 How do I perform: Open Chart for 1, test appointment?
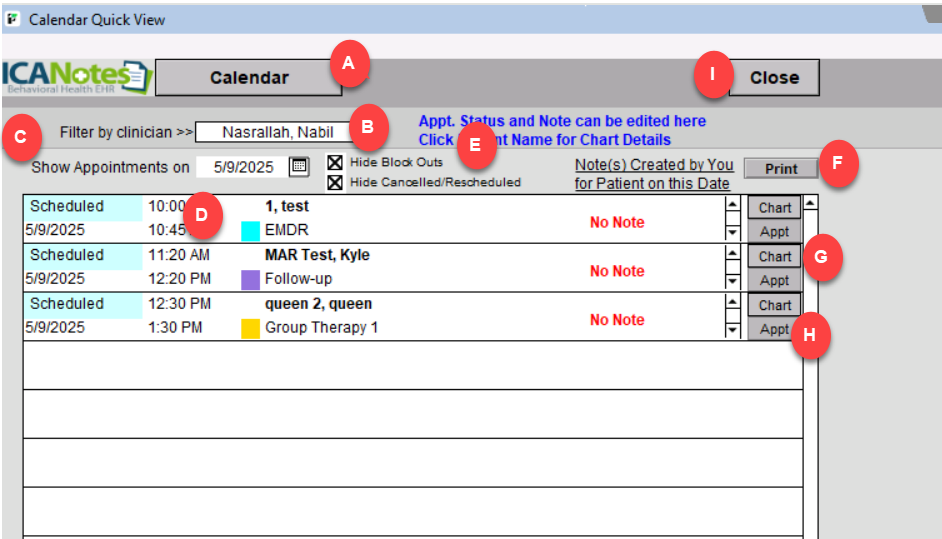click(774, 207)
